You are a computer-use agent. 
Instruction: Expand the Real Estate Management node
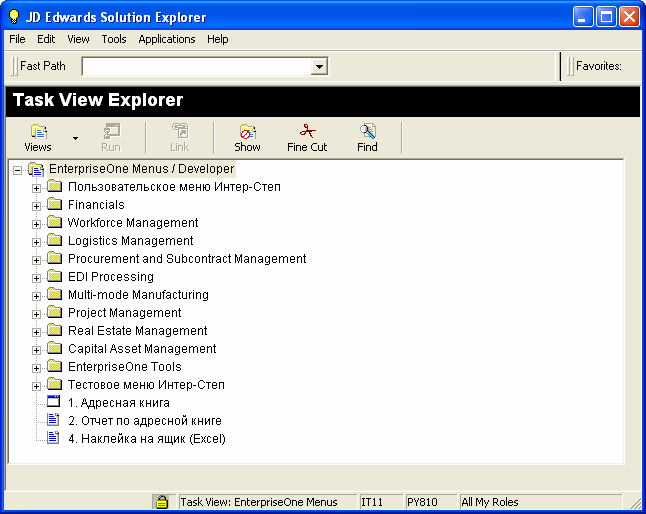(36, 332)
